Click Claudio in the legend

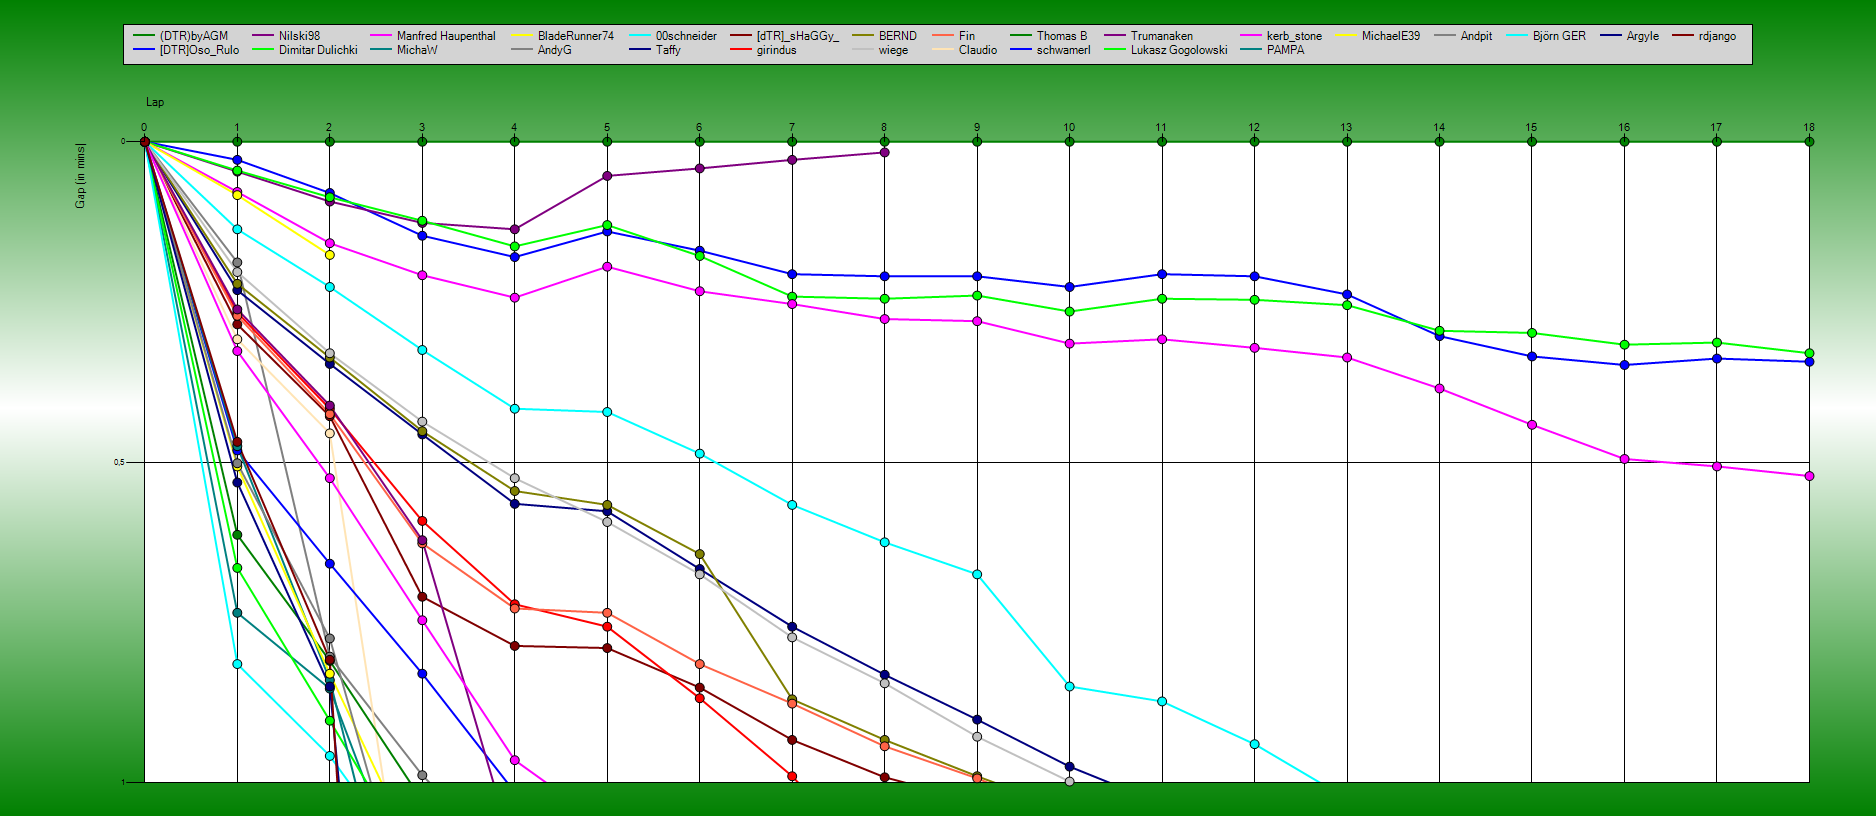click(978, 50)
